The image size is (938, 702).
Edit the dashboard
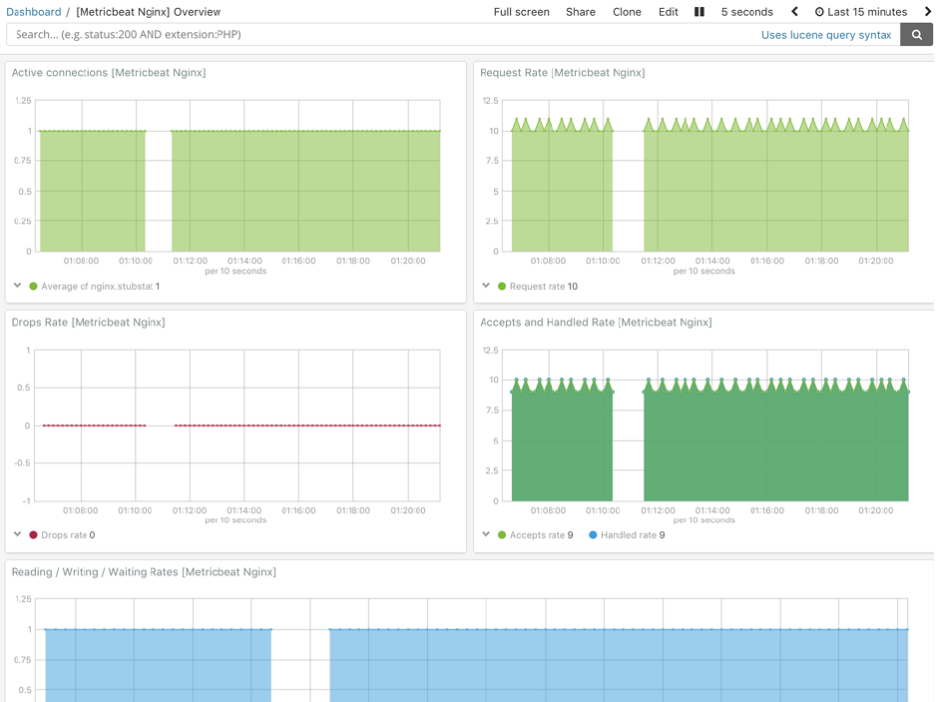tap(668, 11)
